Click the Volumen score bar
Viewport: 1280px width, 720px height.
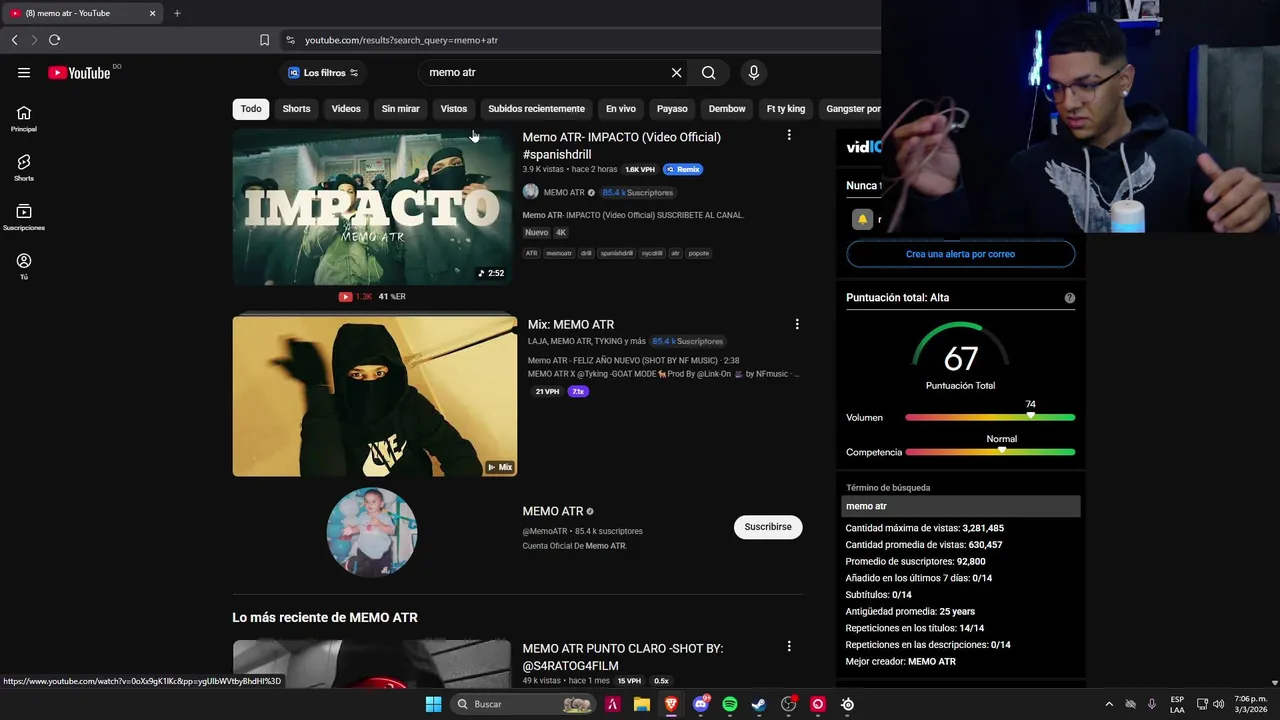[x=990, y=417]
